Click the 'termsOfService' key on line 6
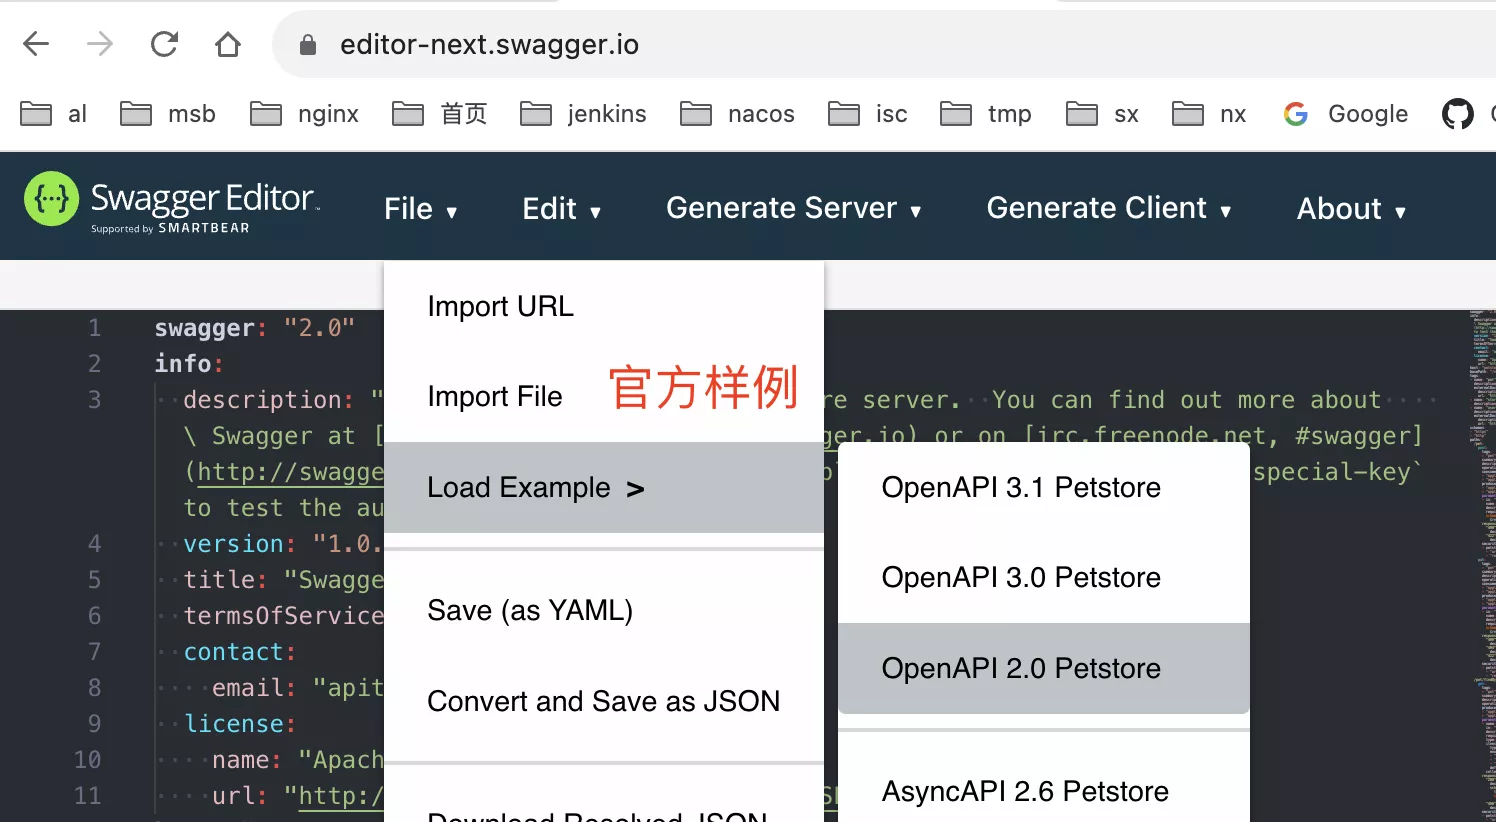This screenshot has height=822, width=1496. tap(284, 616)
